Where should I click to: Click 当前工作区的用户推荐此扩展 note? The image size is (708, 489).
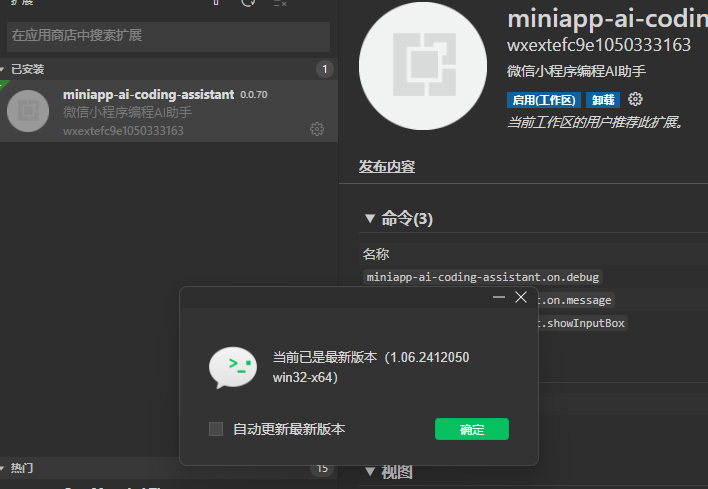(596, 122)
